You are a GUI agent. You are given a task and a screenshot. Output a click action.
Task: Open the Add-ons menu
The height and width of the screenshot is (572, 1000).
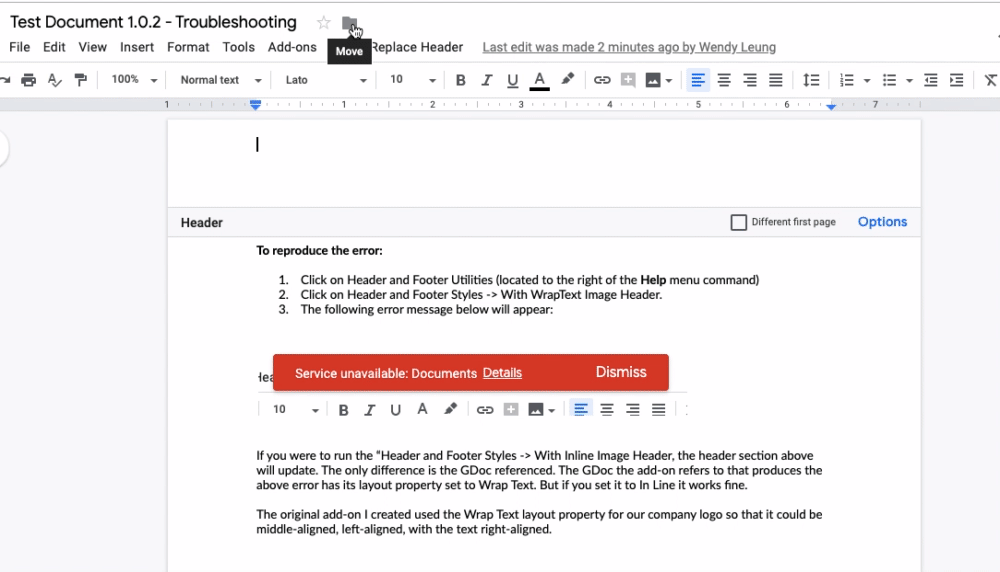click(x=292, y=47)
